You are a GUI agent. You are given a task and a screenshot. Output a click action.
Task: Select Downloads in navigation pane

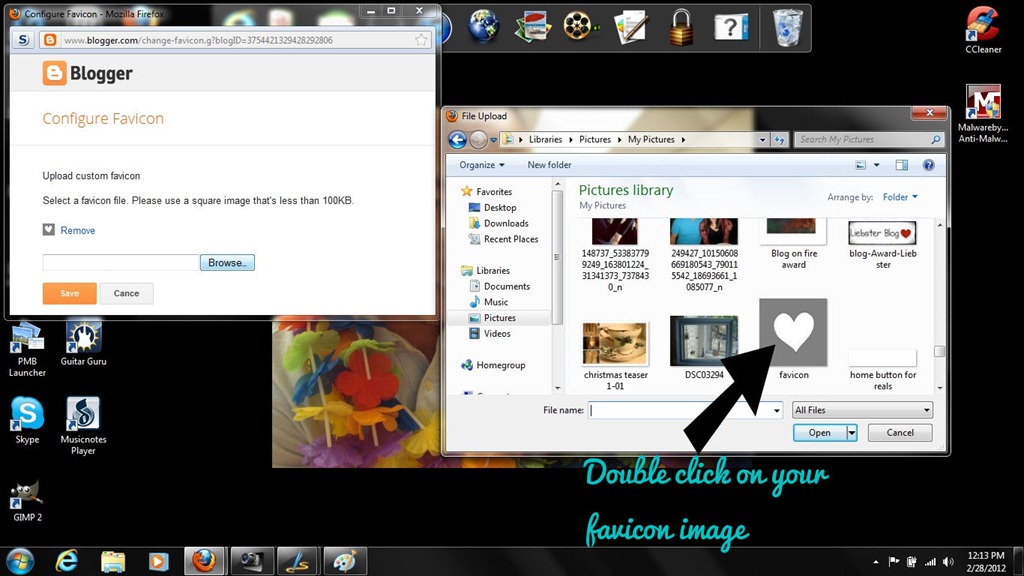(x=499, y=223)
